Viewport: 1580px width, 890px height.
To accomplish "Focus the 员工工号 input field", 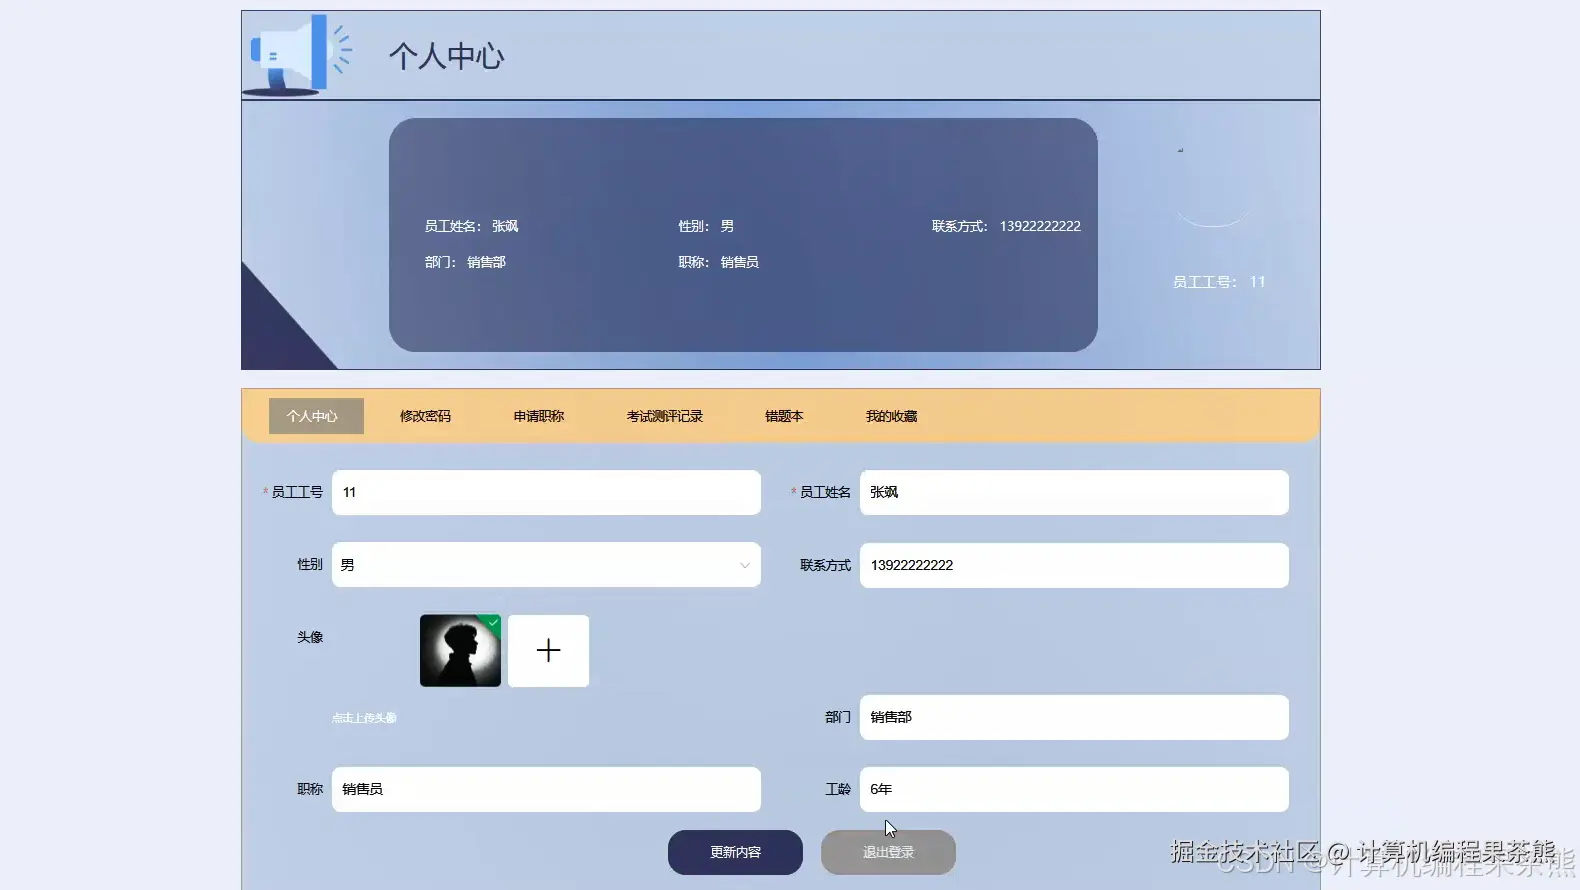I will (546, 493).
